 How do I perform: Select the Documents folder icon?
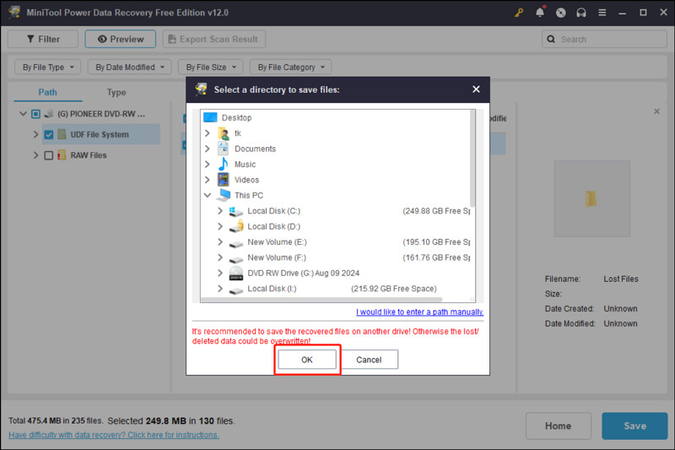(223, 149)
